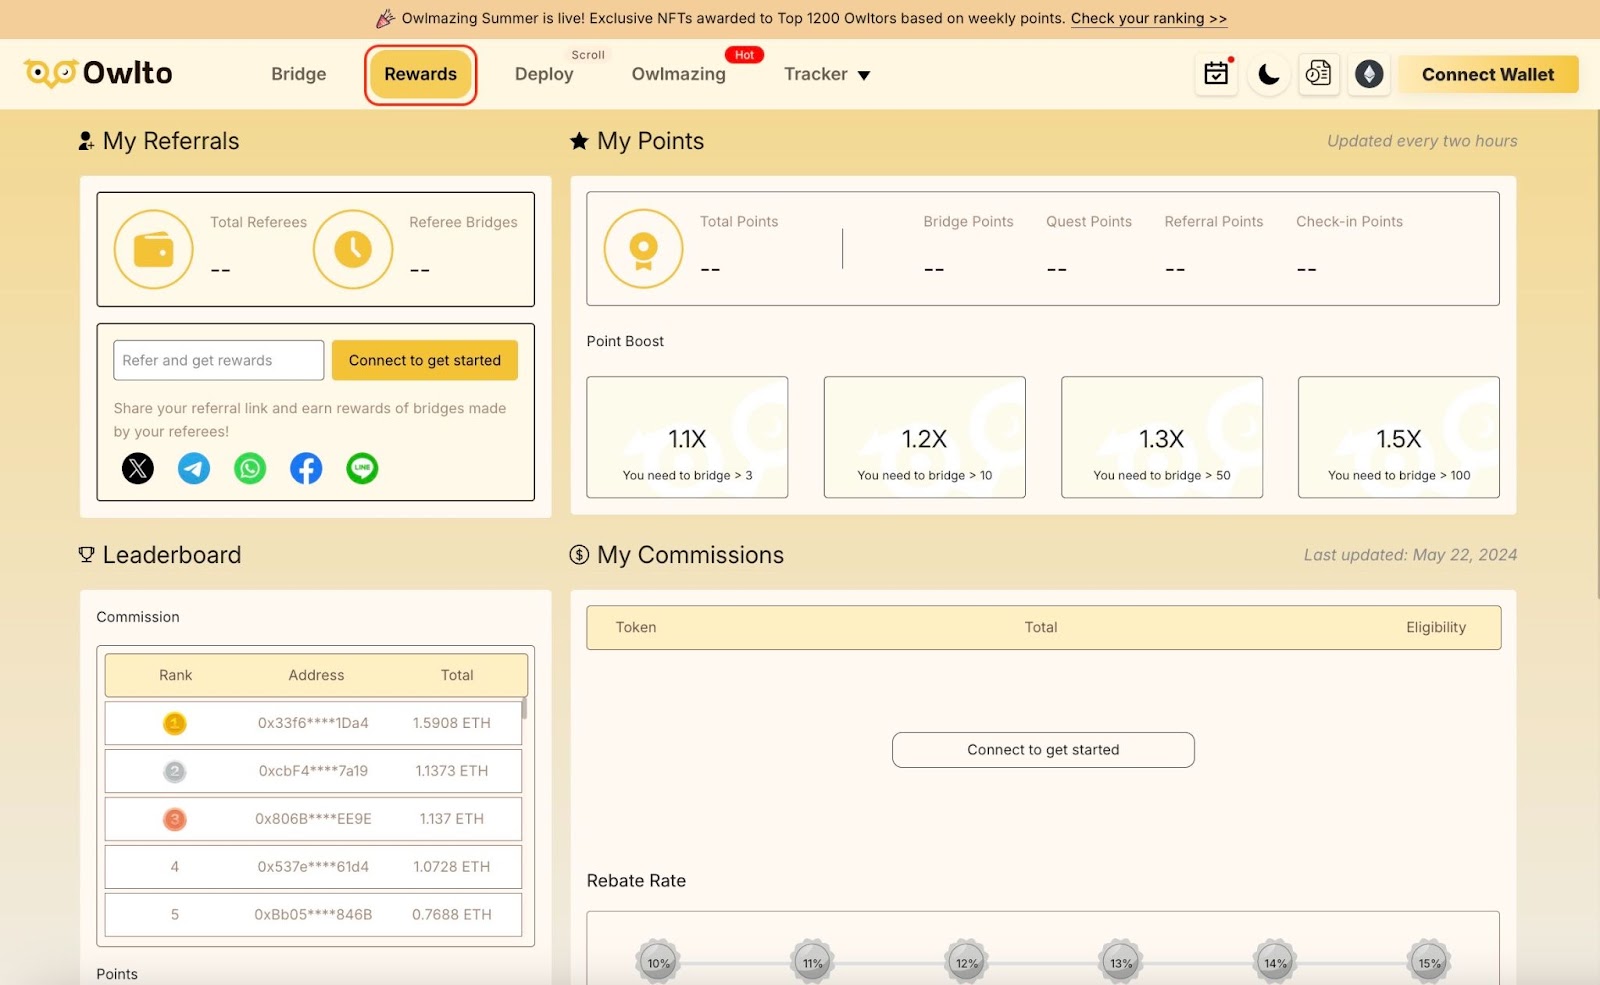The height and width of the screenshot is (985, 1600).
Task: Open the Bridge tab
Action: (299, 74)
